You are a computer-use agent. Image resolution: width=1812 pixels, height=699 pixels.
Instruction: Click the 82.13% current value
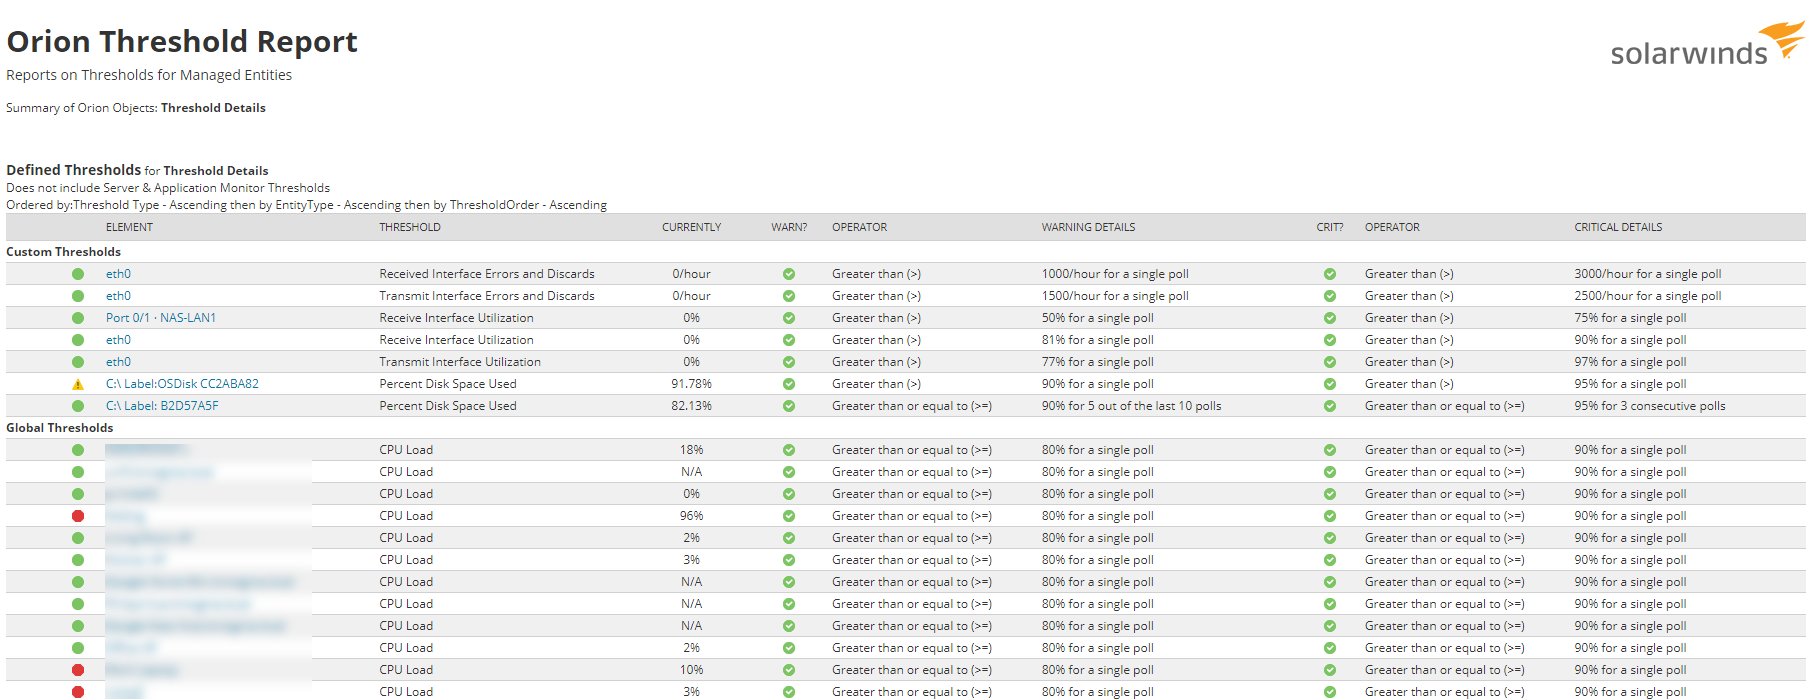click(691, 406)
